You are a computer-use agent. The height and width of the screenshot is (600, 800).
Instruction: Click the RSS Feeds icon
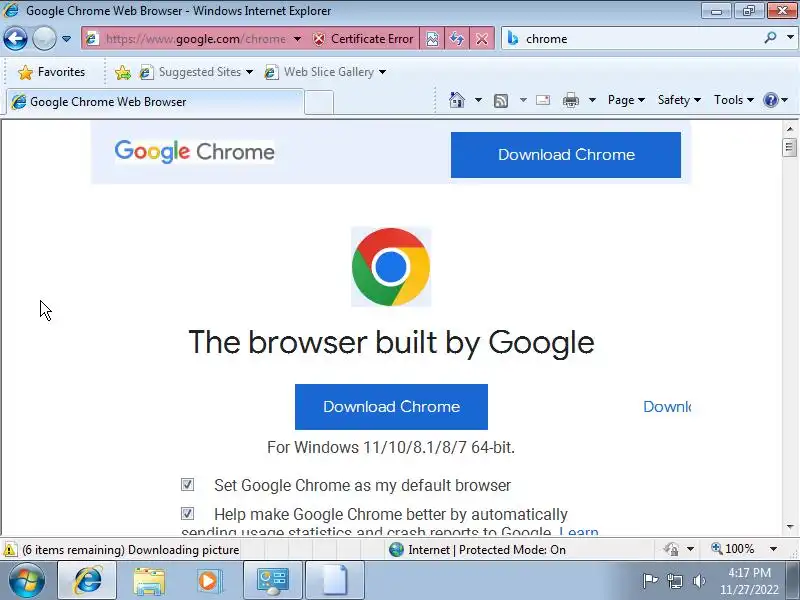(x=501, y=101)
